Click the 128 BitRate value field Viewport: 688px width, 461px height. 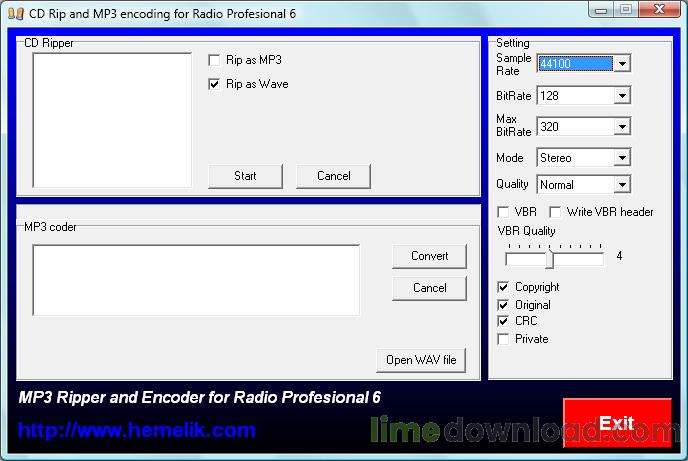(x=575, y=96)
